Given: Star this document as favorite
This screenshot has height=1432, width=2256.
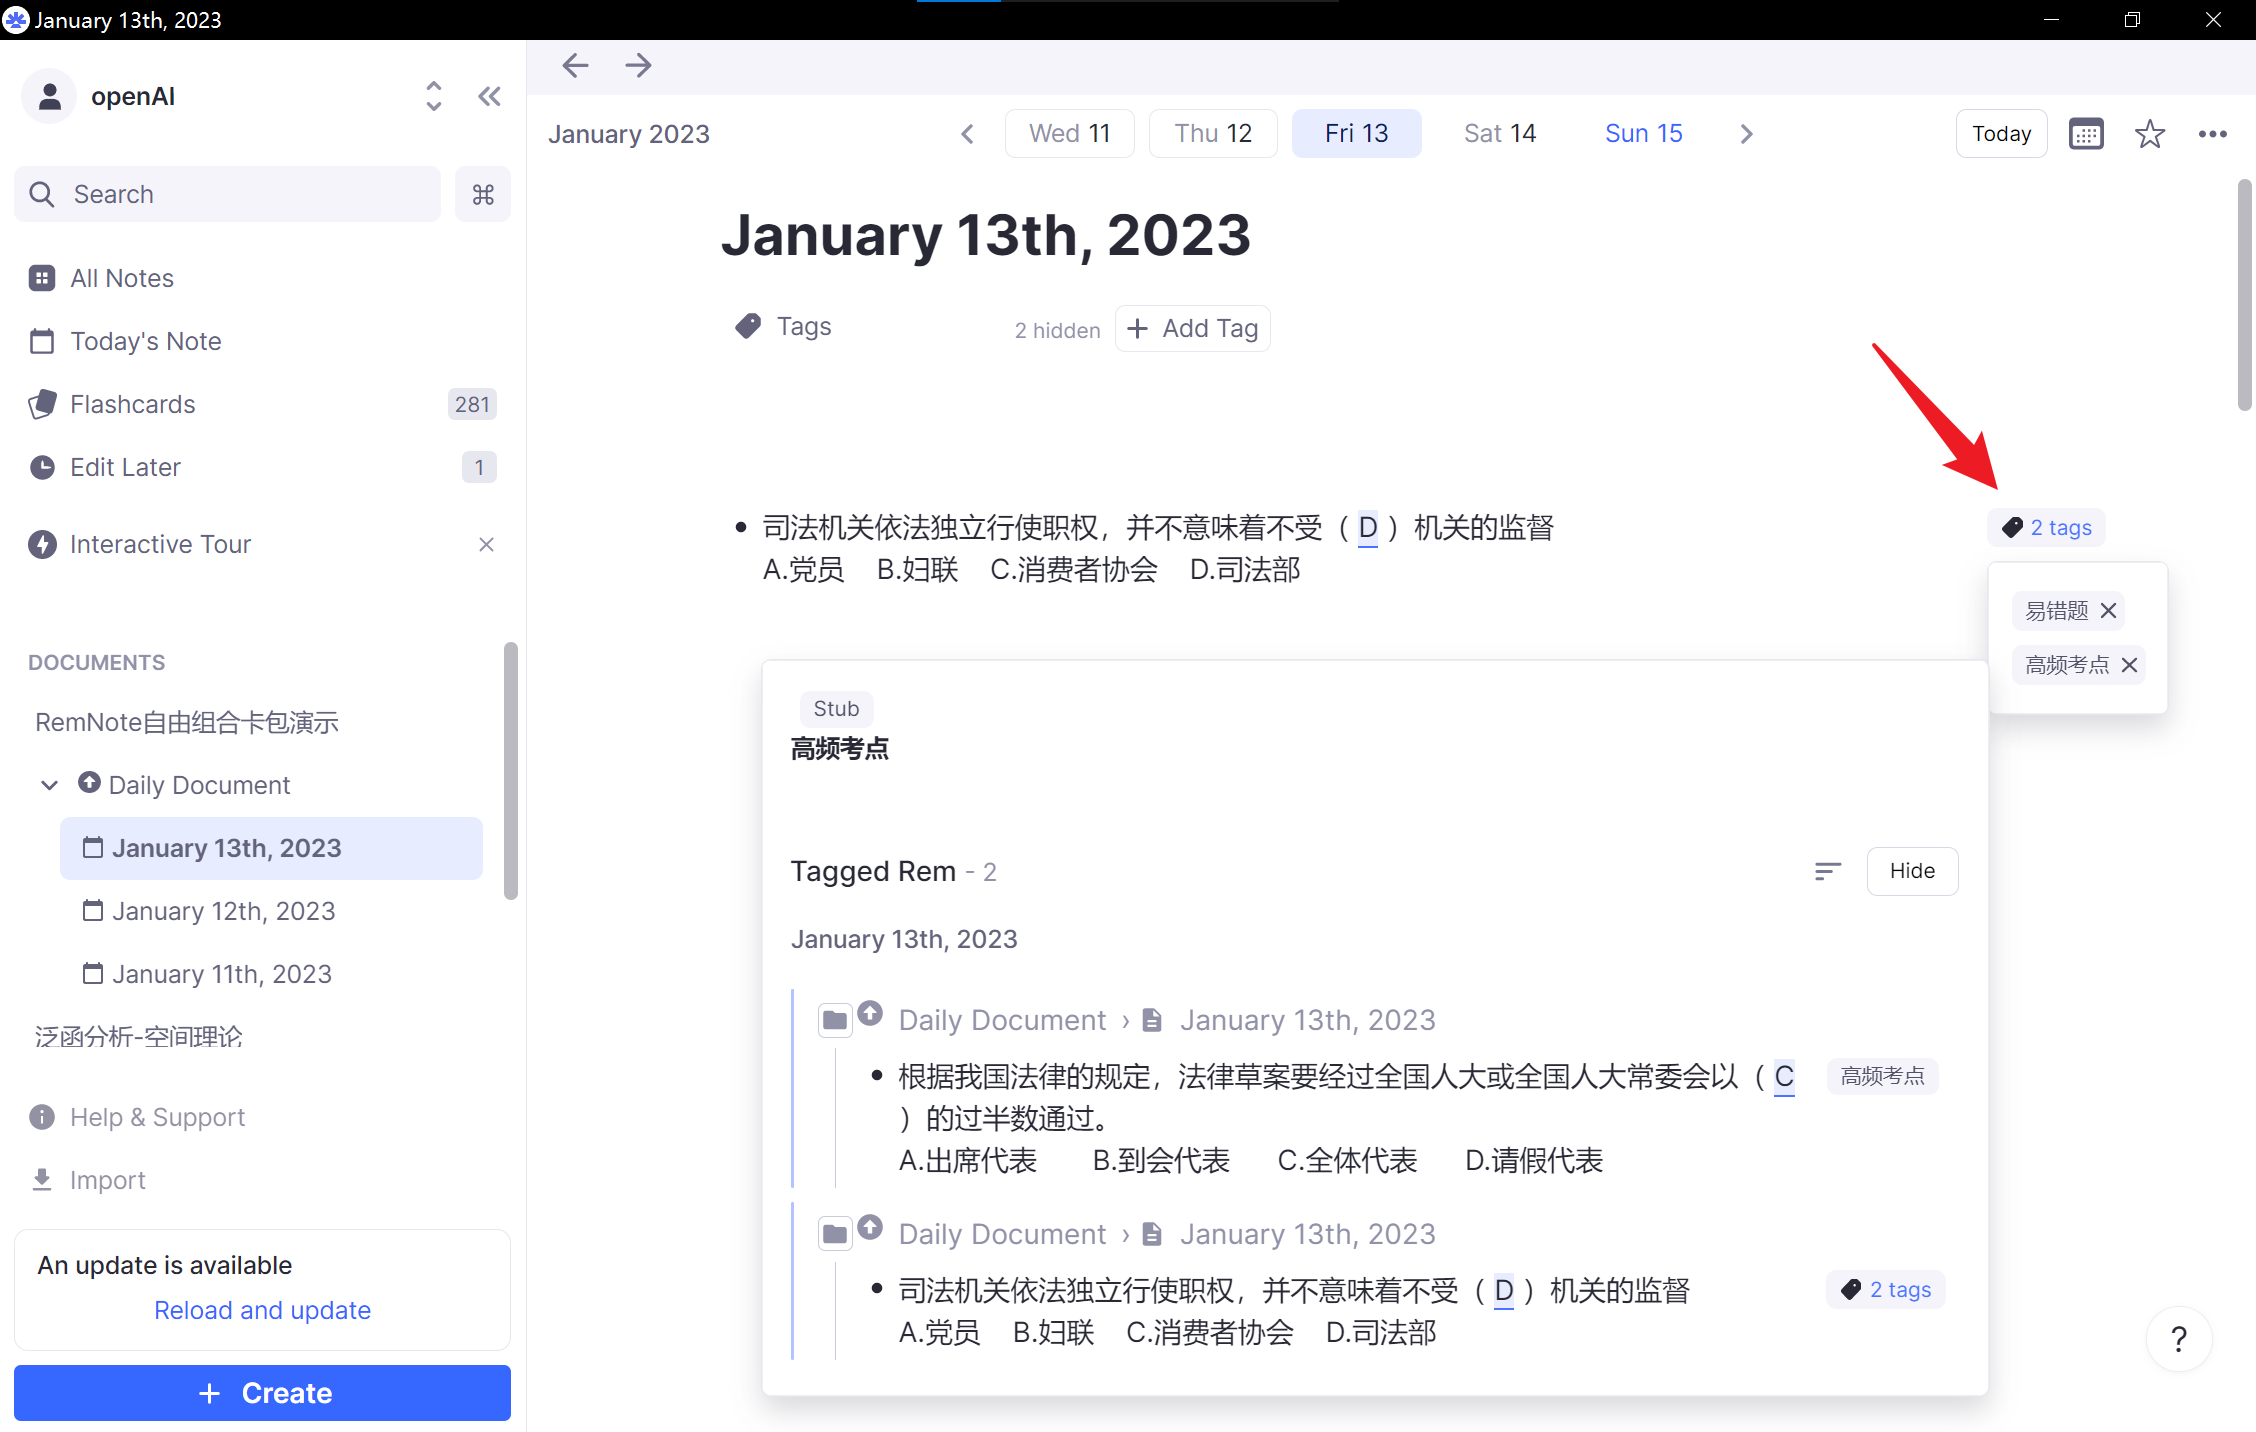Looking at the screenshot, I should coord(2149,134).
